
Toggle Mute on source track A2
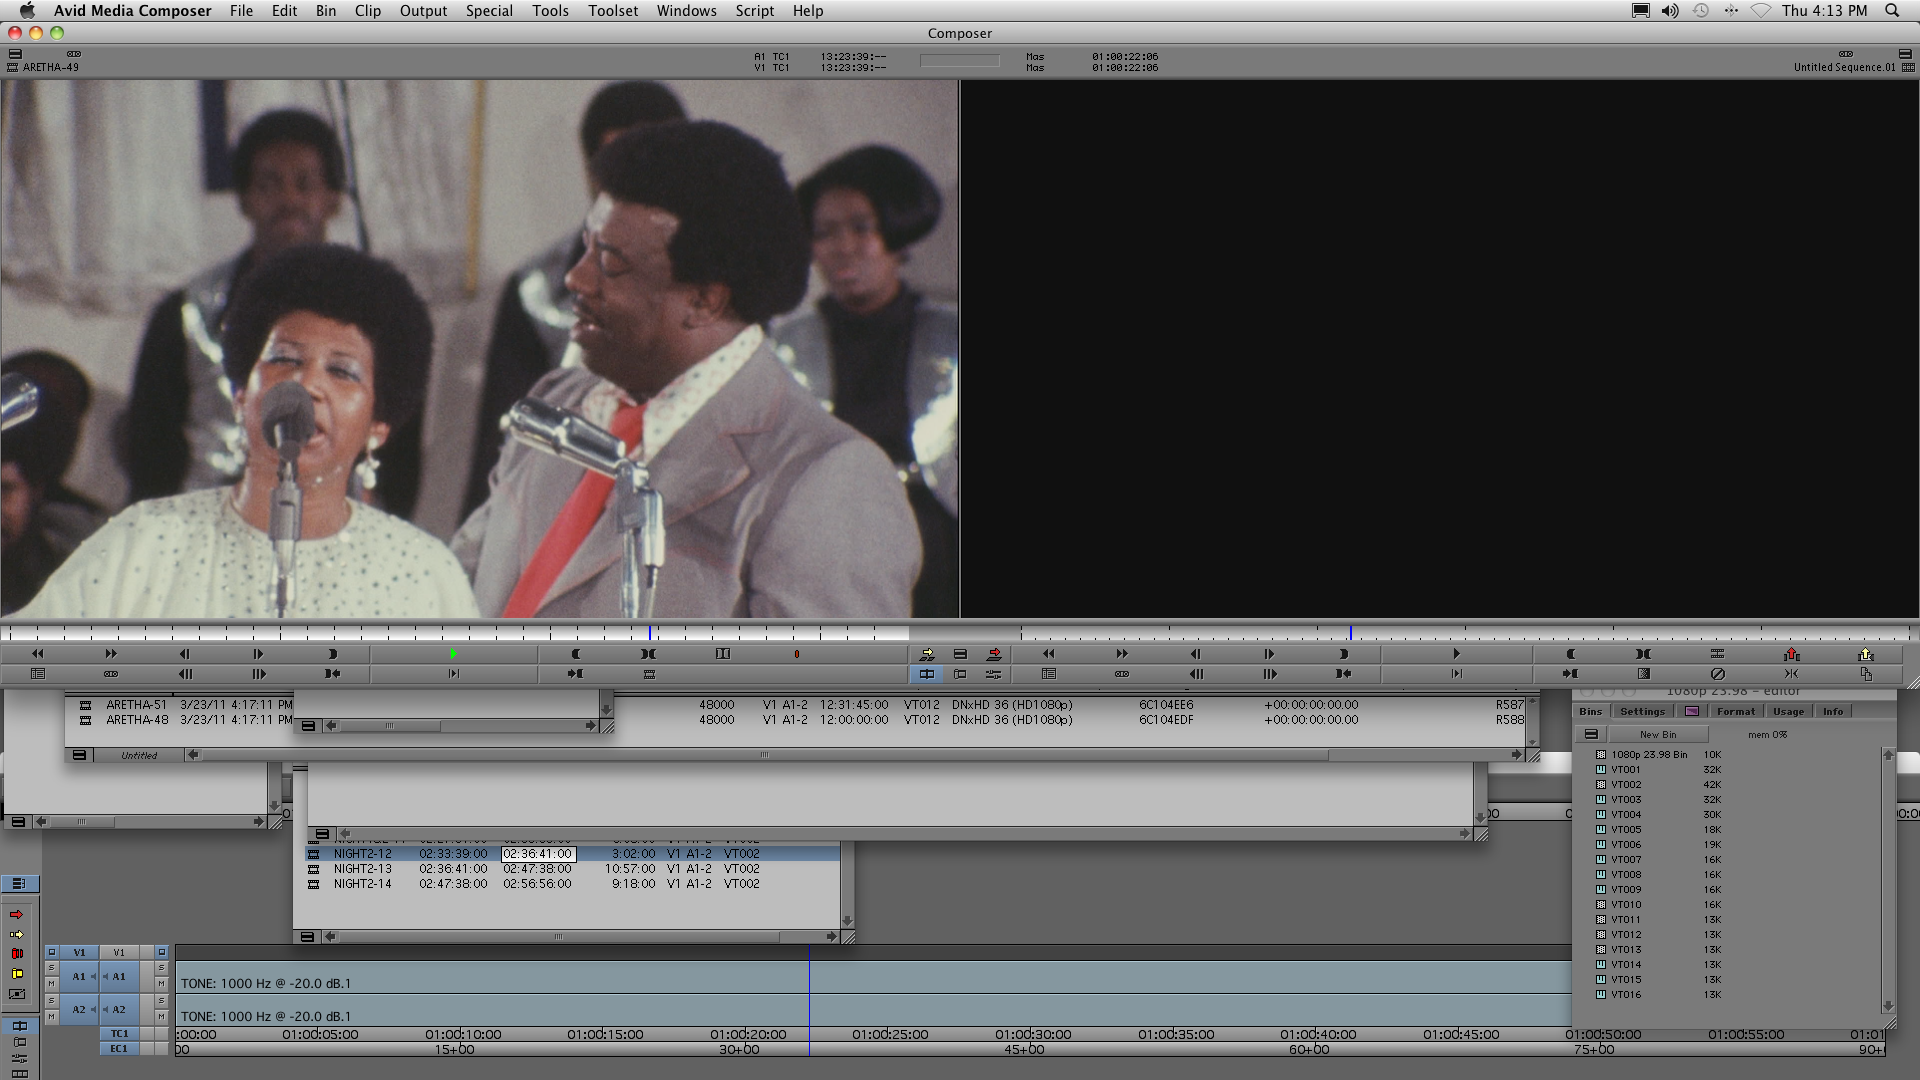(x=52, y=1017)
